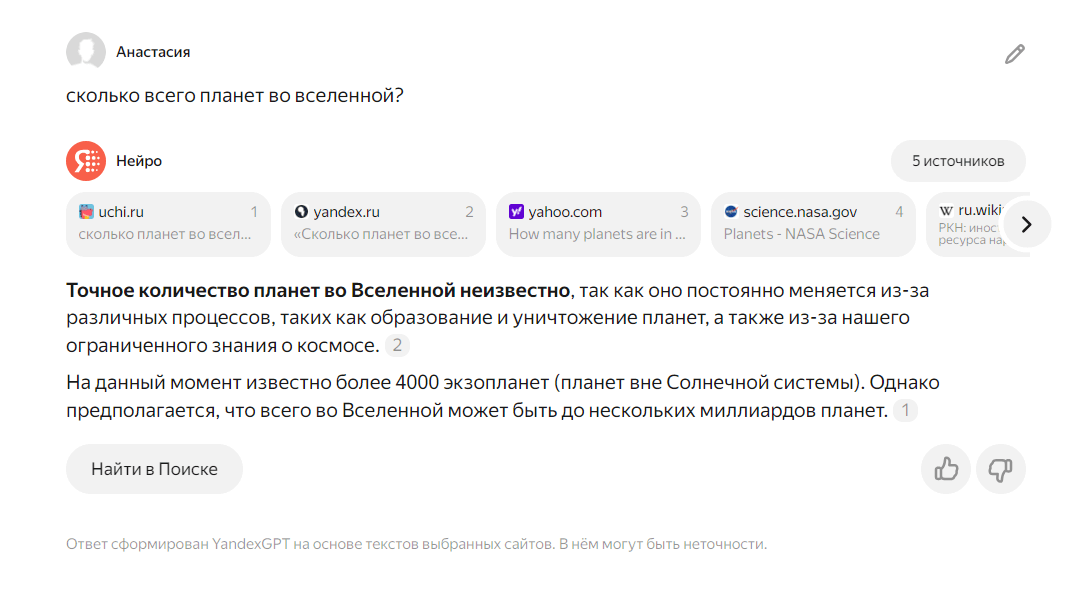Click the question "сколько всего планет во вселенной?"
1072x607 pixels.
[235, 97]
